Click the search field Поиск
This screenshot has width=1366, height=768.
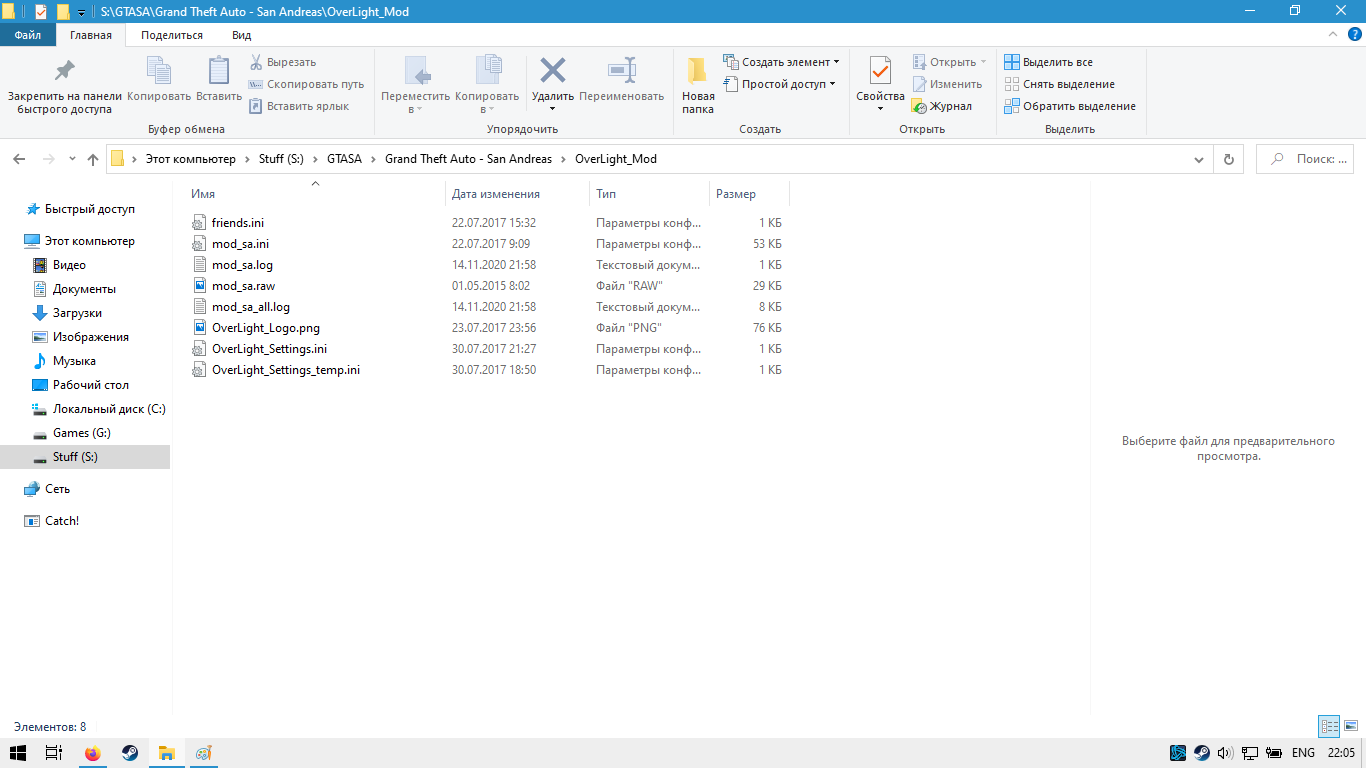pyautogui.click(x=1305, y=159)
